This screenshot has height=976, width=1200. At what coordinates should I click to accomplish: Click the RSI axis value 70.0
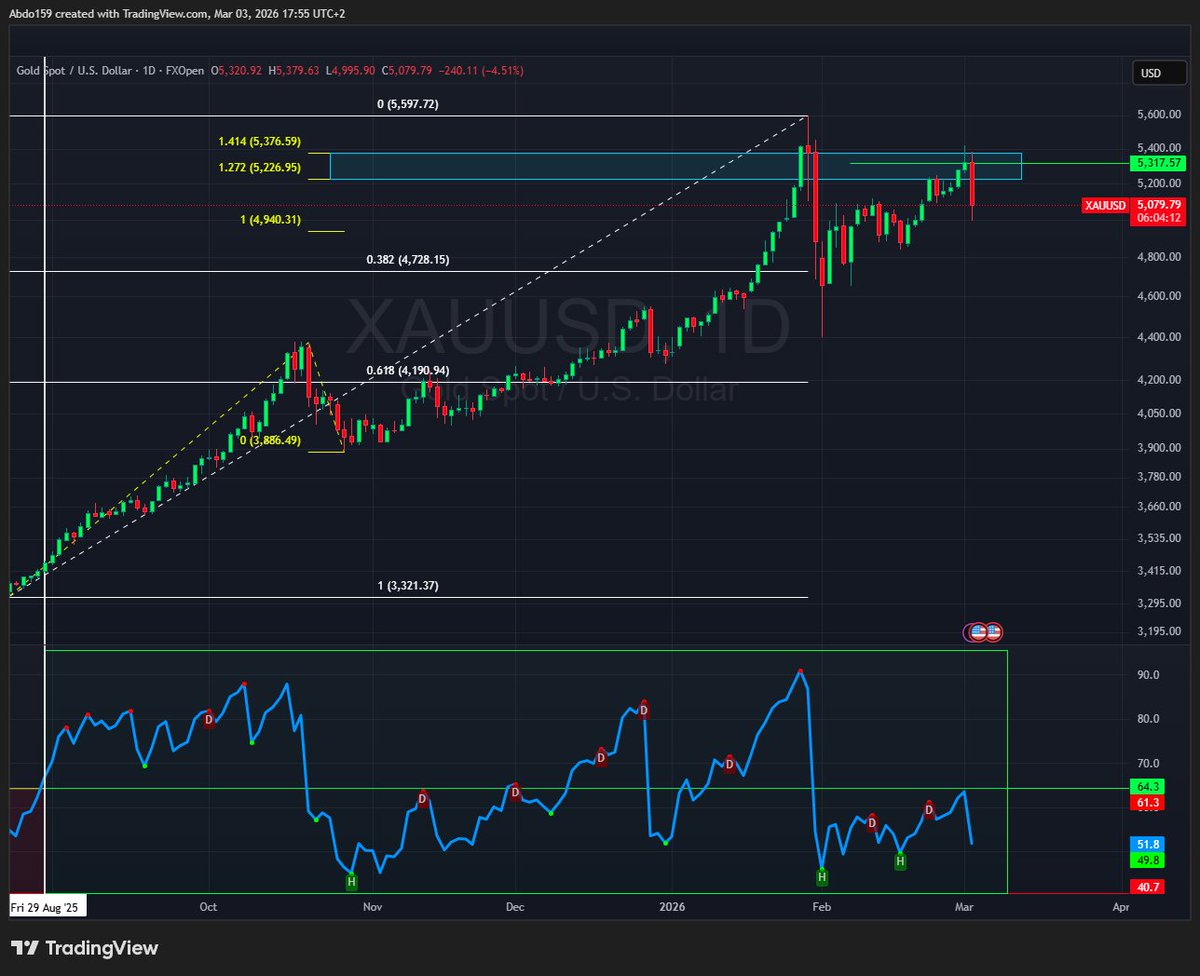click(1148, 763)
